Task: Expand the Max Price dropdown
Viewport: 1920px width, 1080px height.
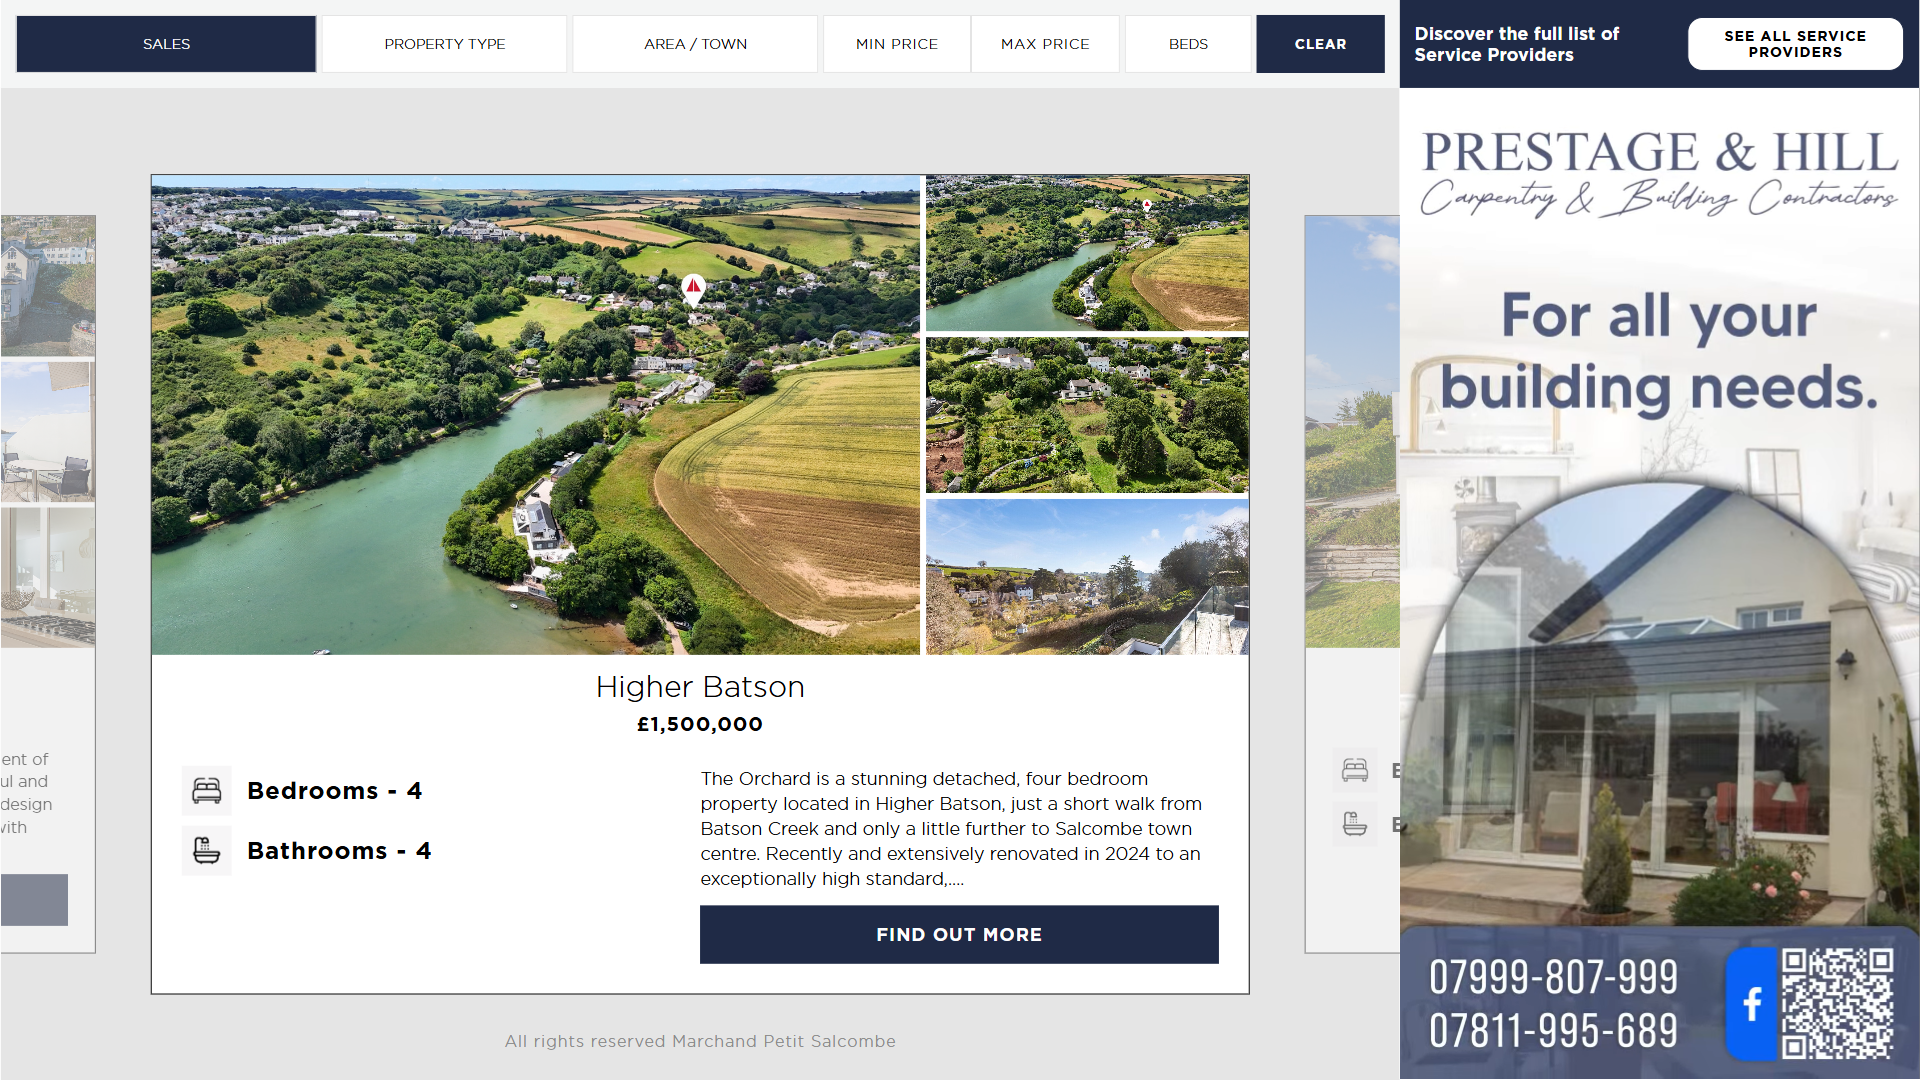Action: pos(1045,44)
